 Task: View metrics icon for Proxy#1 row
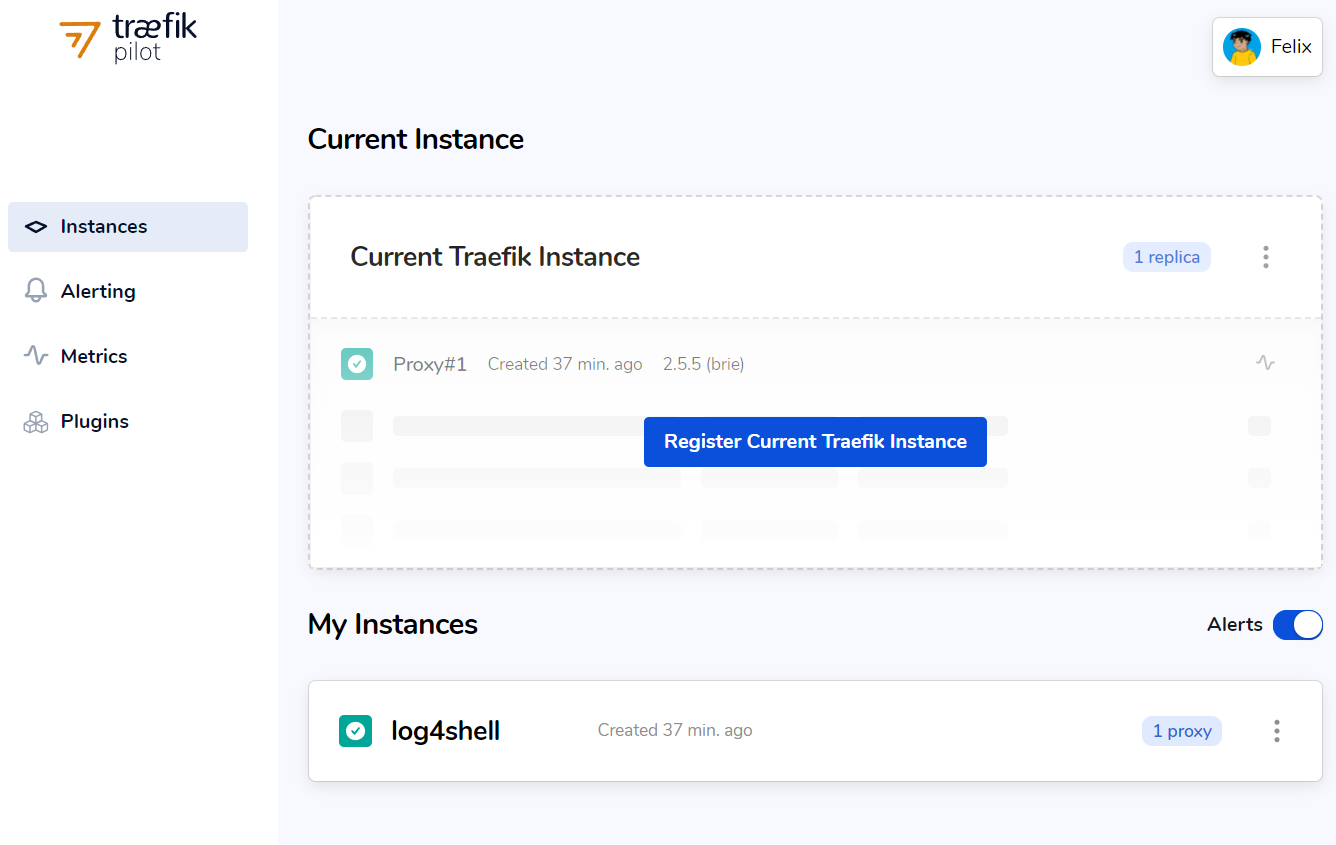(x=1265, y=363)
